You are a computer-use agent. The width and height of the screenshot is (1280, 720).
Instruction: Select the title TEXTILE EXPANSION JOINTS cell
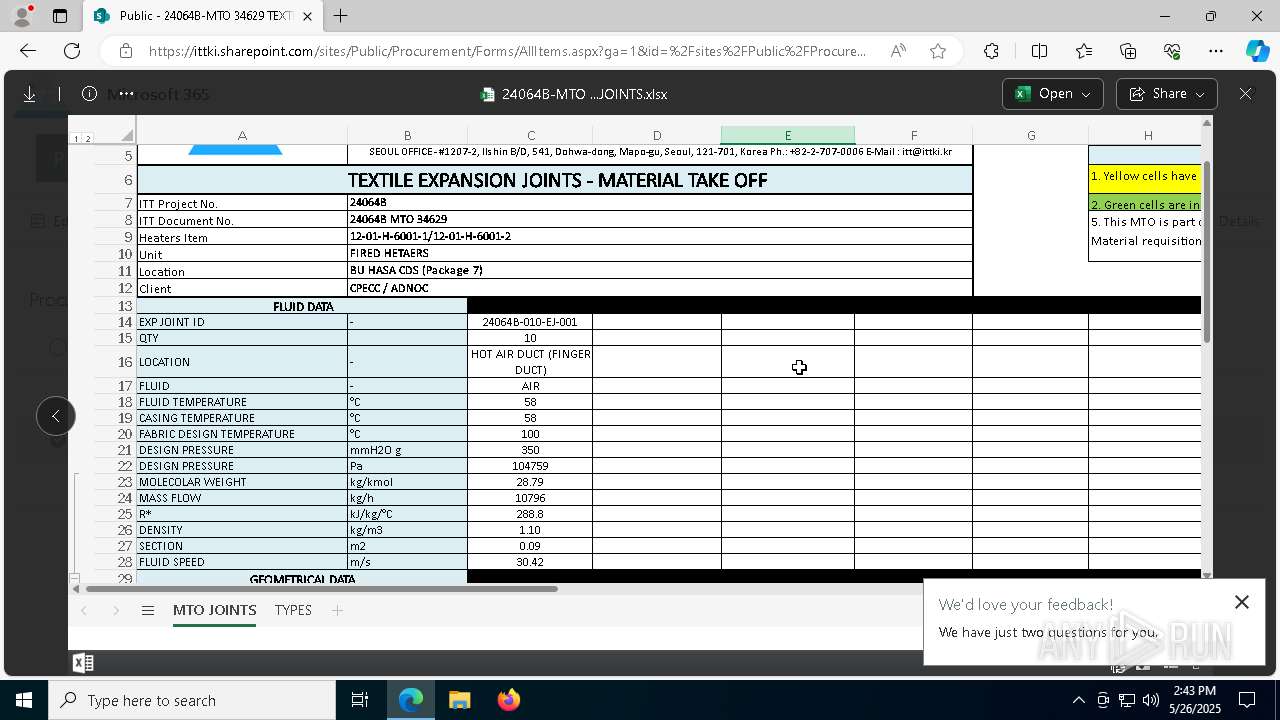pos(555,180)
